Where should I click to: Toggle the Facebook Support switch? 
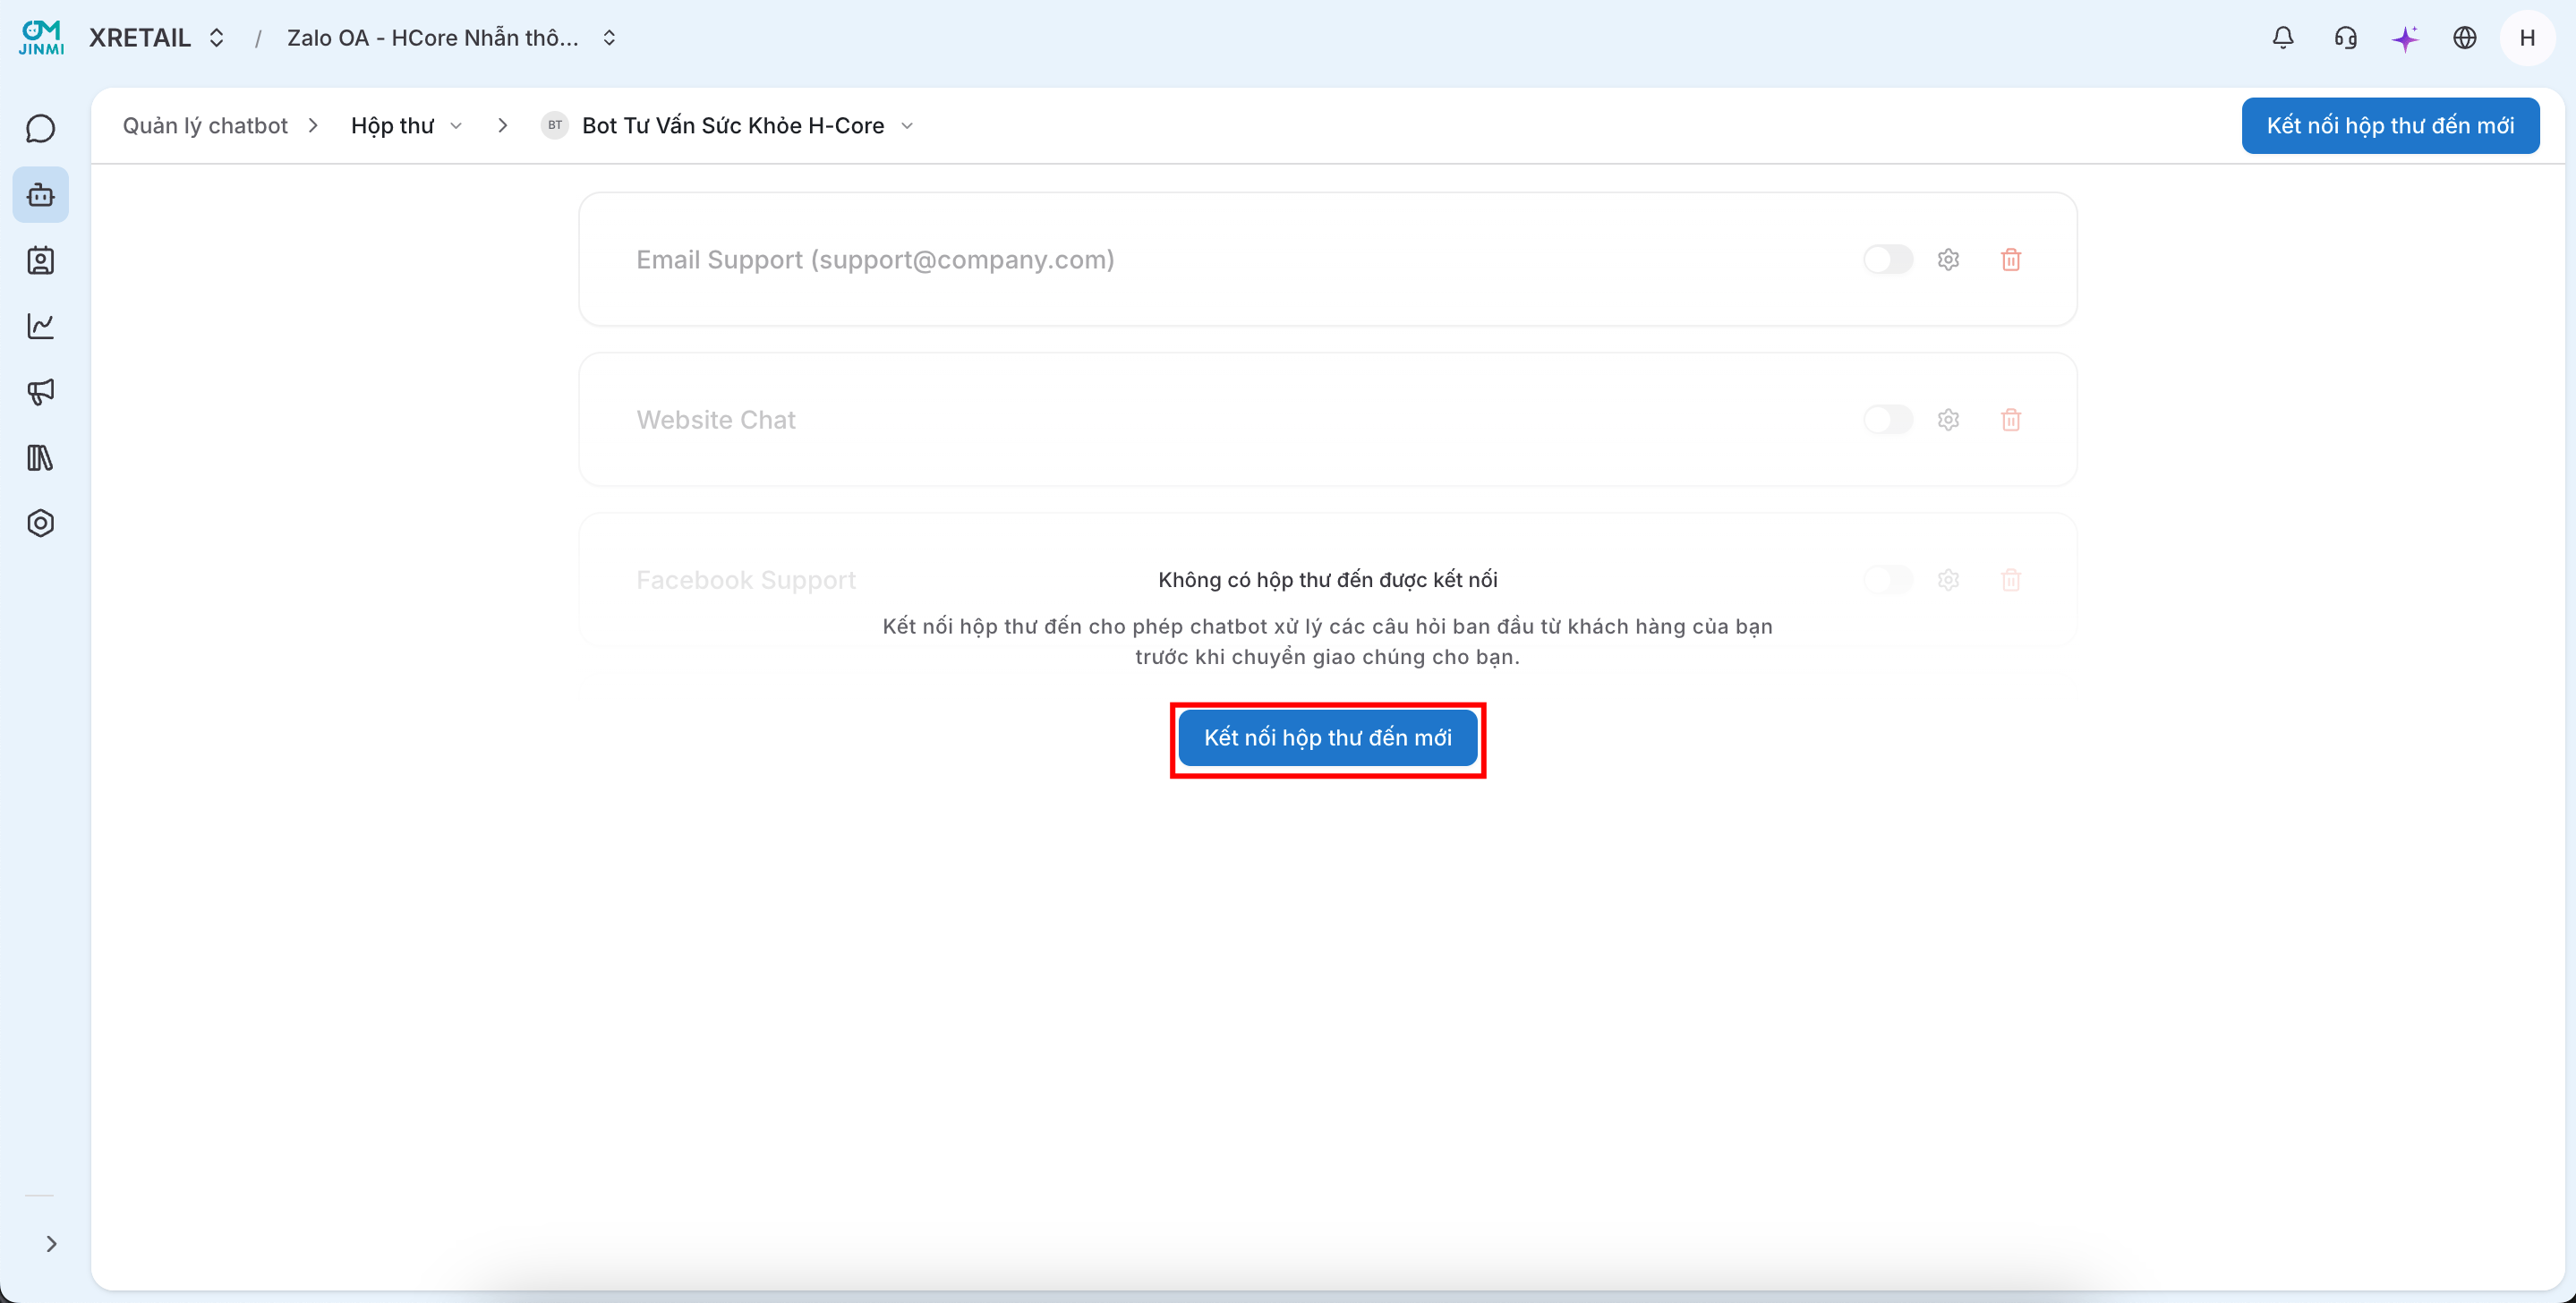pos(1887,580)
